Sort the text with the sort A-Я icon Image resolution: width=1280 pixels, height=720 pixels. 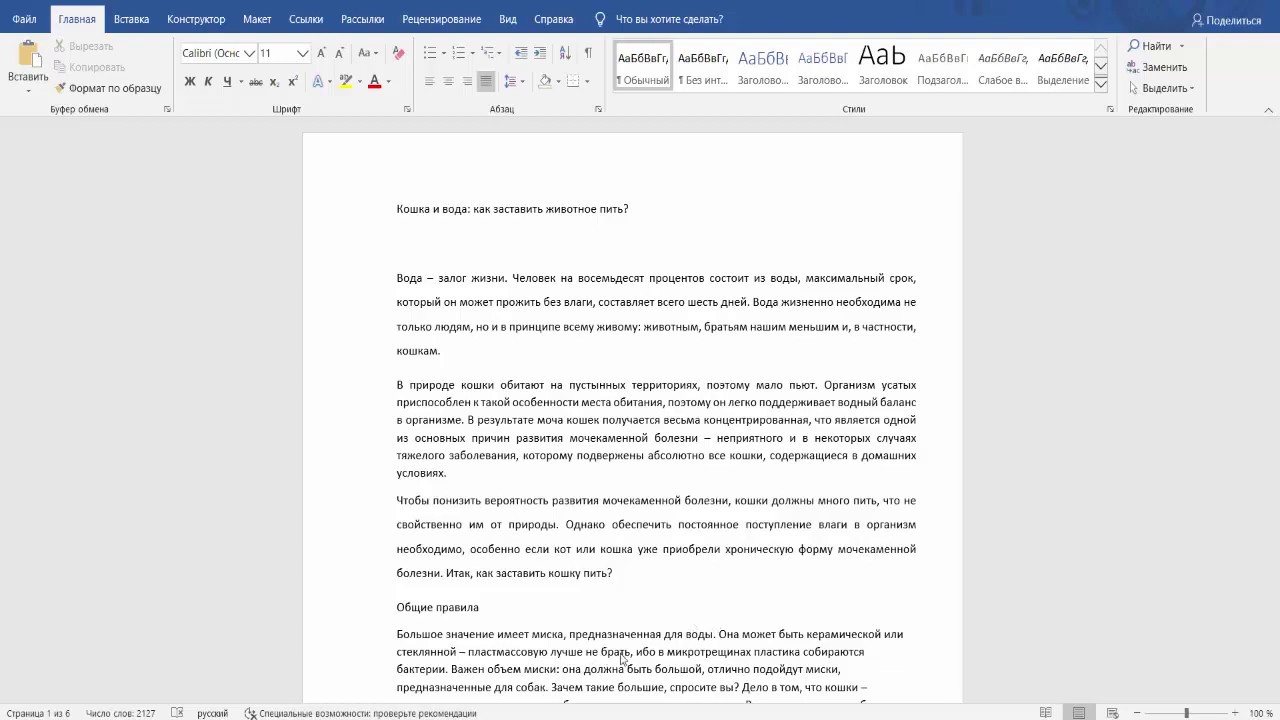coord(565,53)
